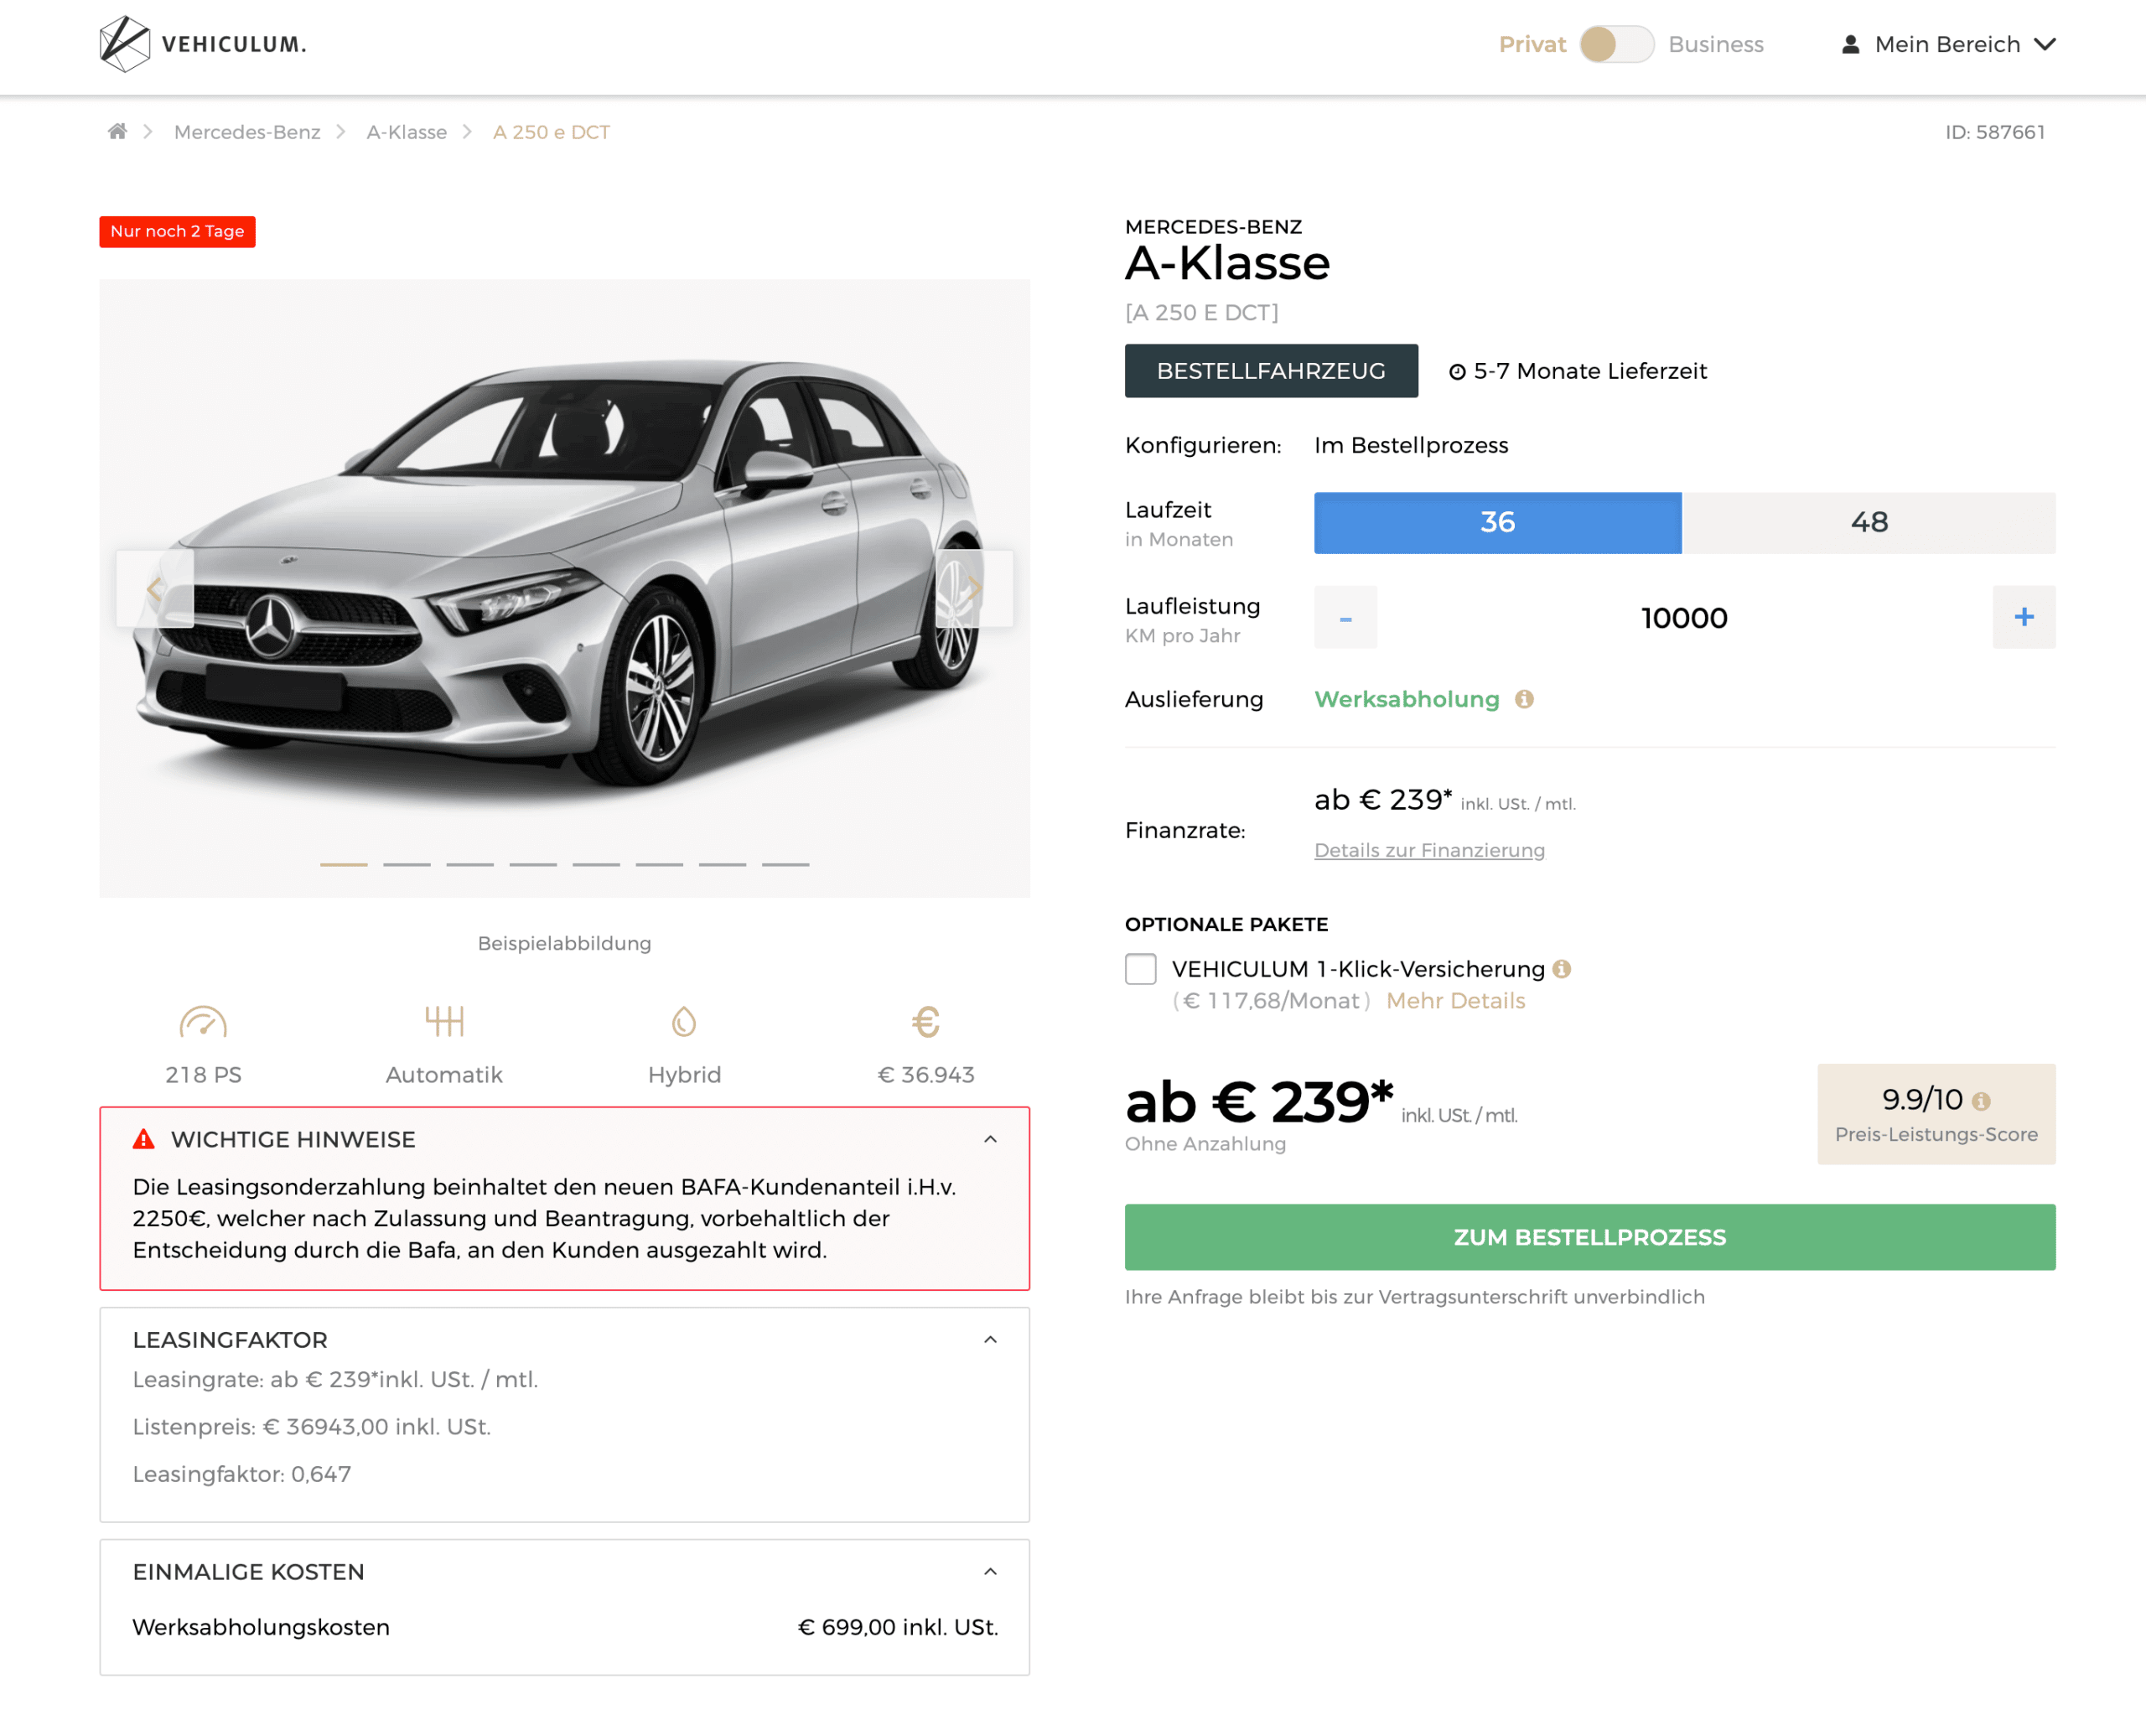The height and width of the screenshot is (1736, 2146).
Task: Toggle Privat/Business switch
Action: coord(1617,44)
